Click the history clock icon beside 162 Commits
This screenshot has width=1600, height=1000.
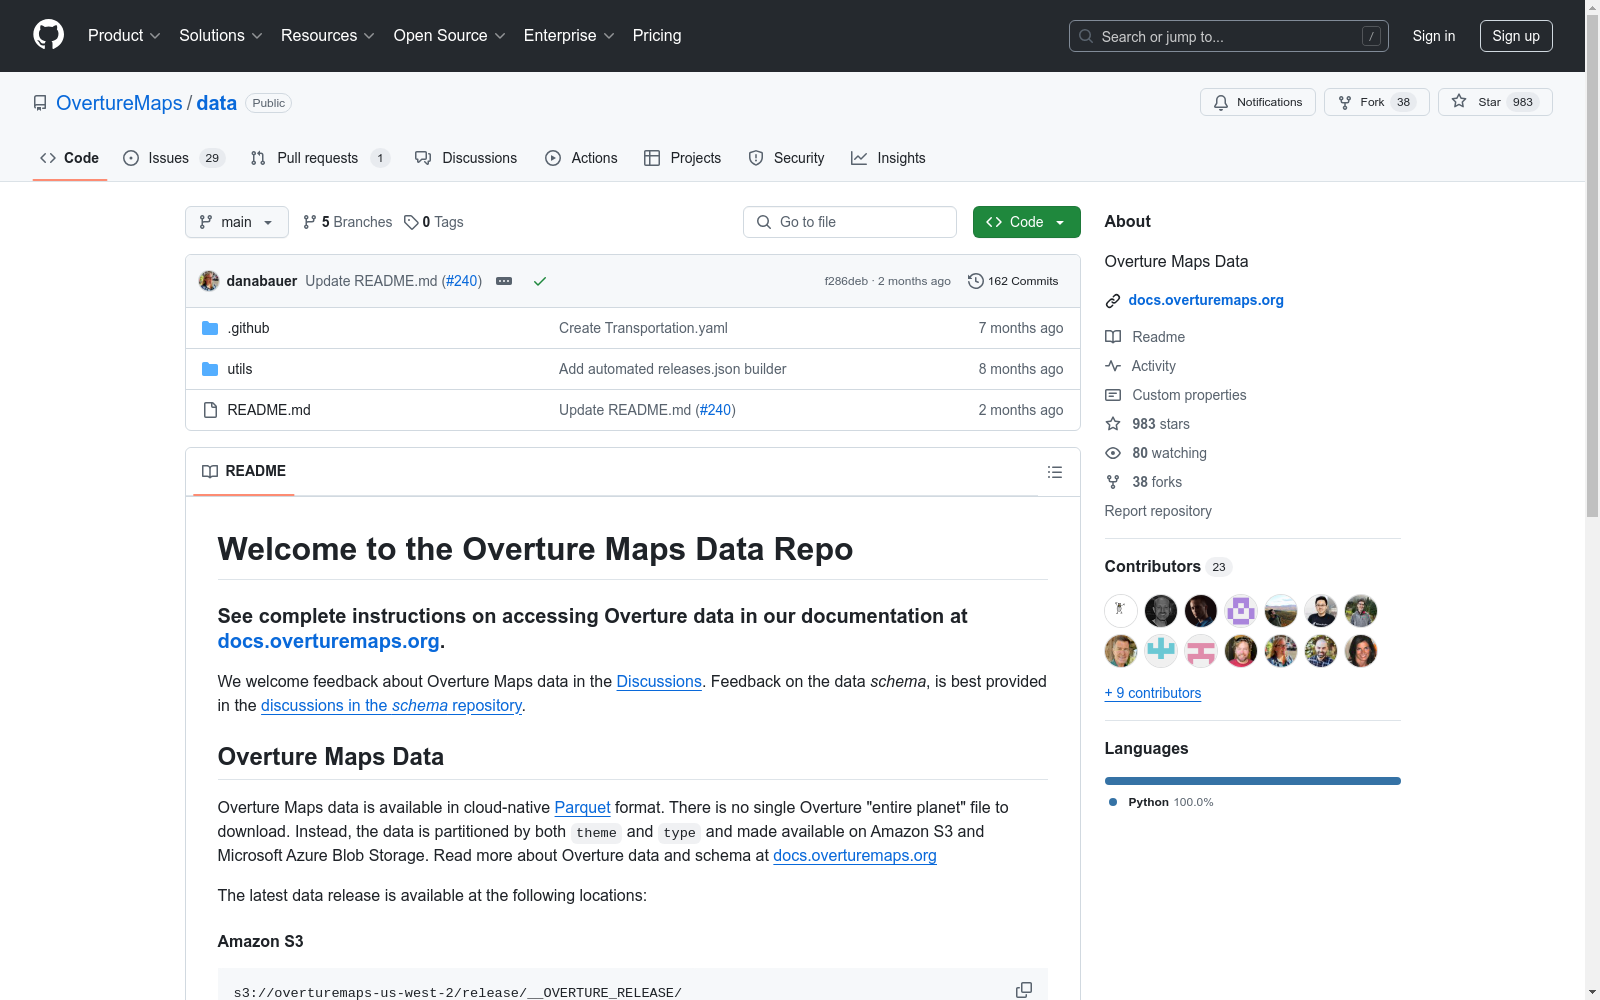[x=976, y=281]
